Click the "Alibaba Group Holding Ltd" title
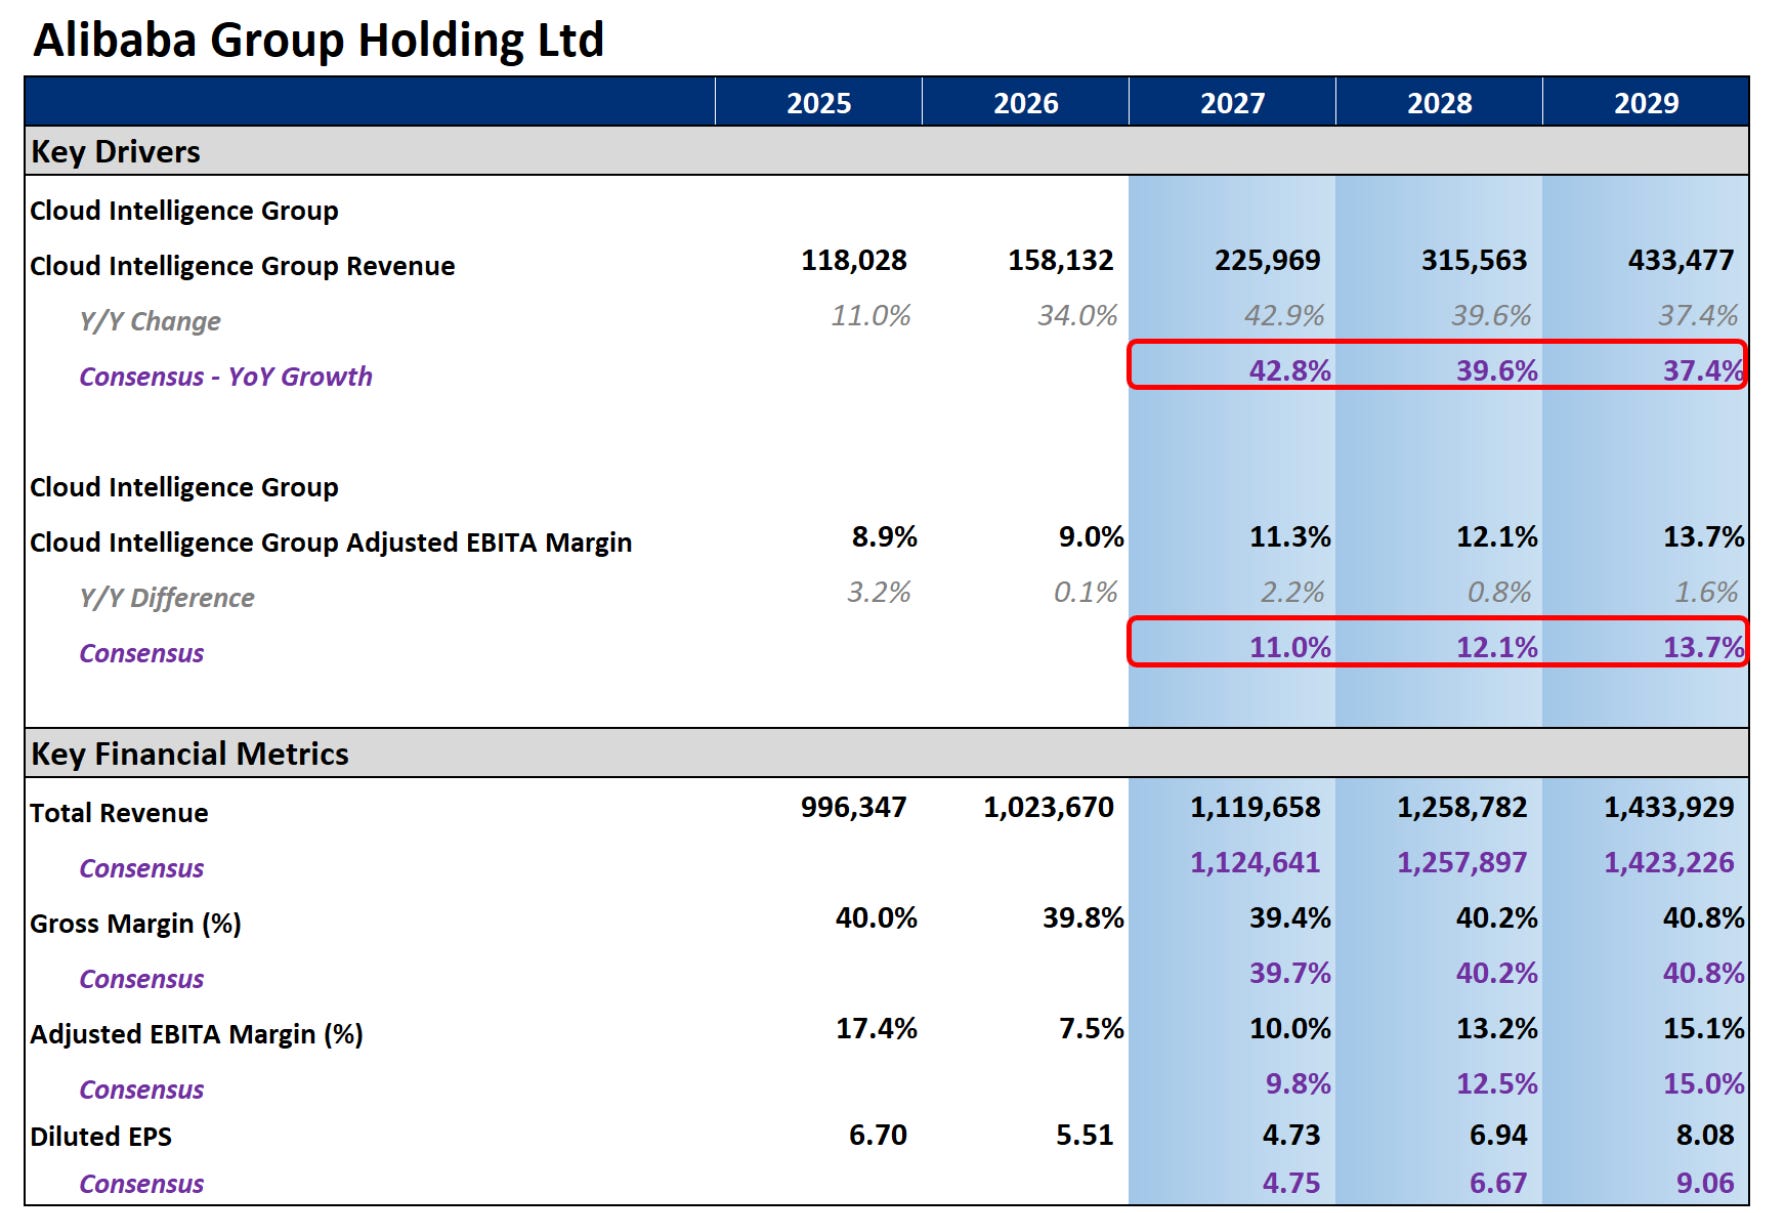 319,41
